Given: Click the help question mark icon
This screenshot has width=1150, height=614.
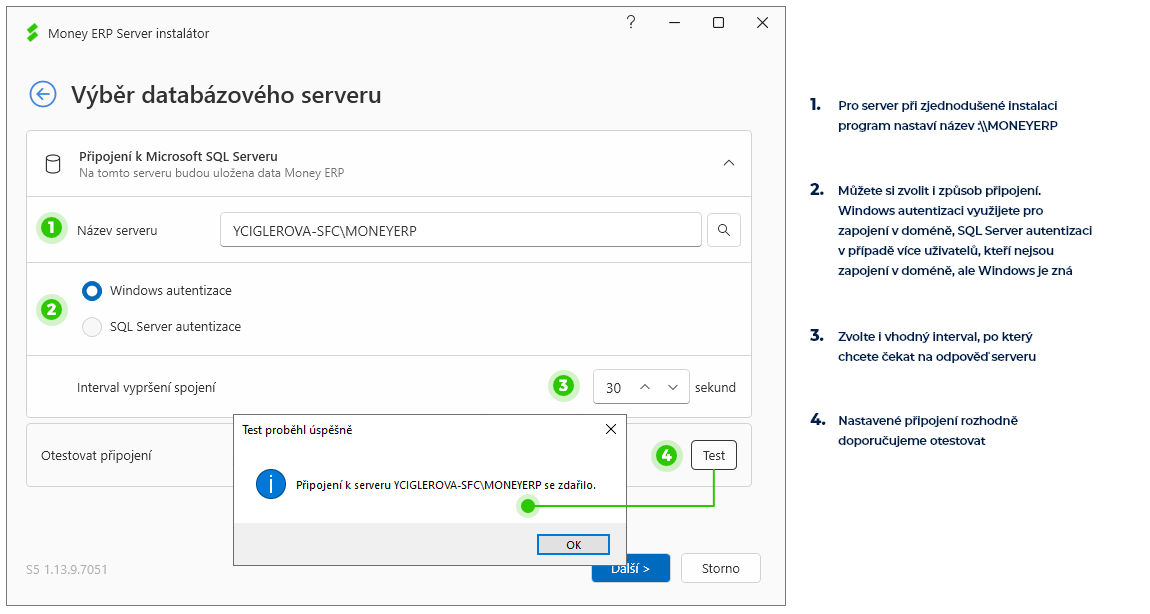Looking at the screenshot, I should (x=631, y=22).
